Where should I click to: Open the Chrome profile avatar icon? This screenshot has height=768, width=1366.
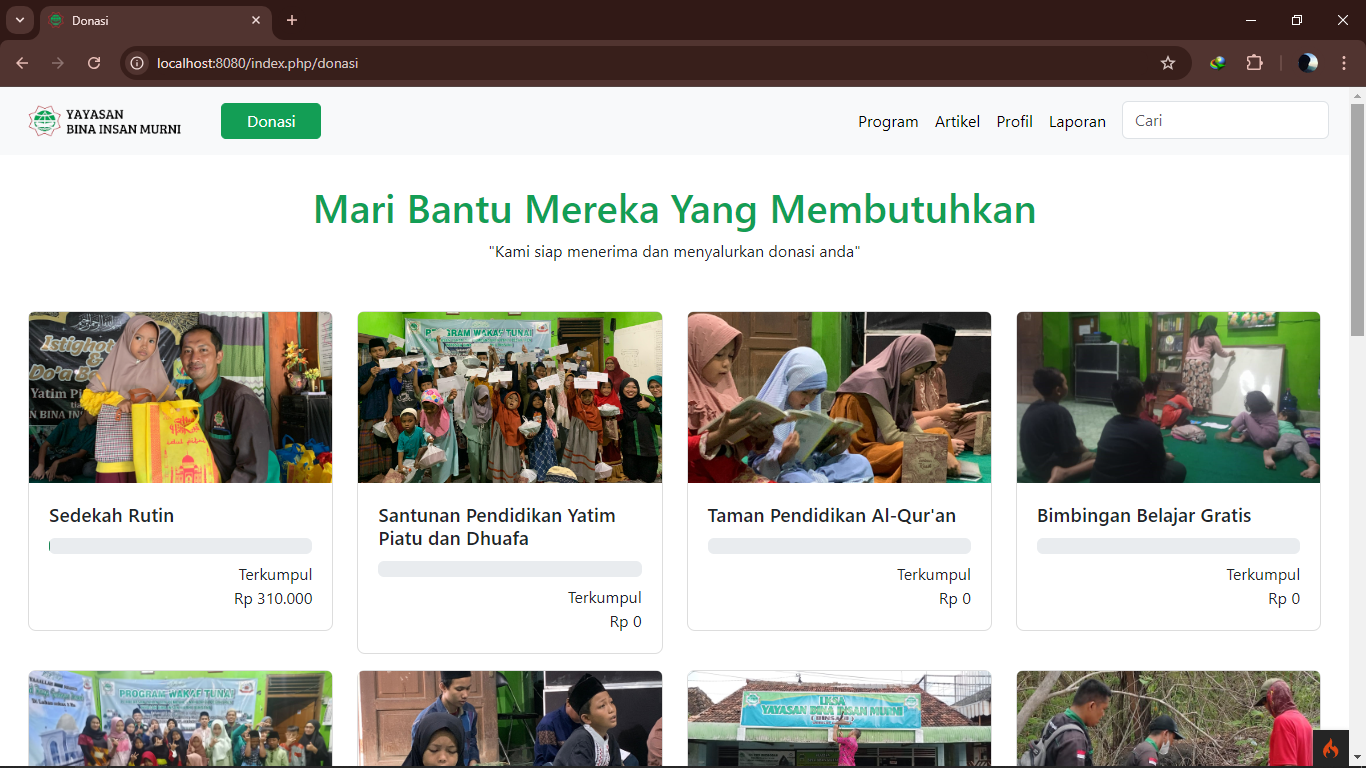(1308, 63)
